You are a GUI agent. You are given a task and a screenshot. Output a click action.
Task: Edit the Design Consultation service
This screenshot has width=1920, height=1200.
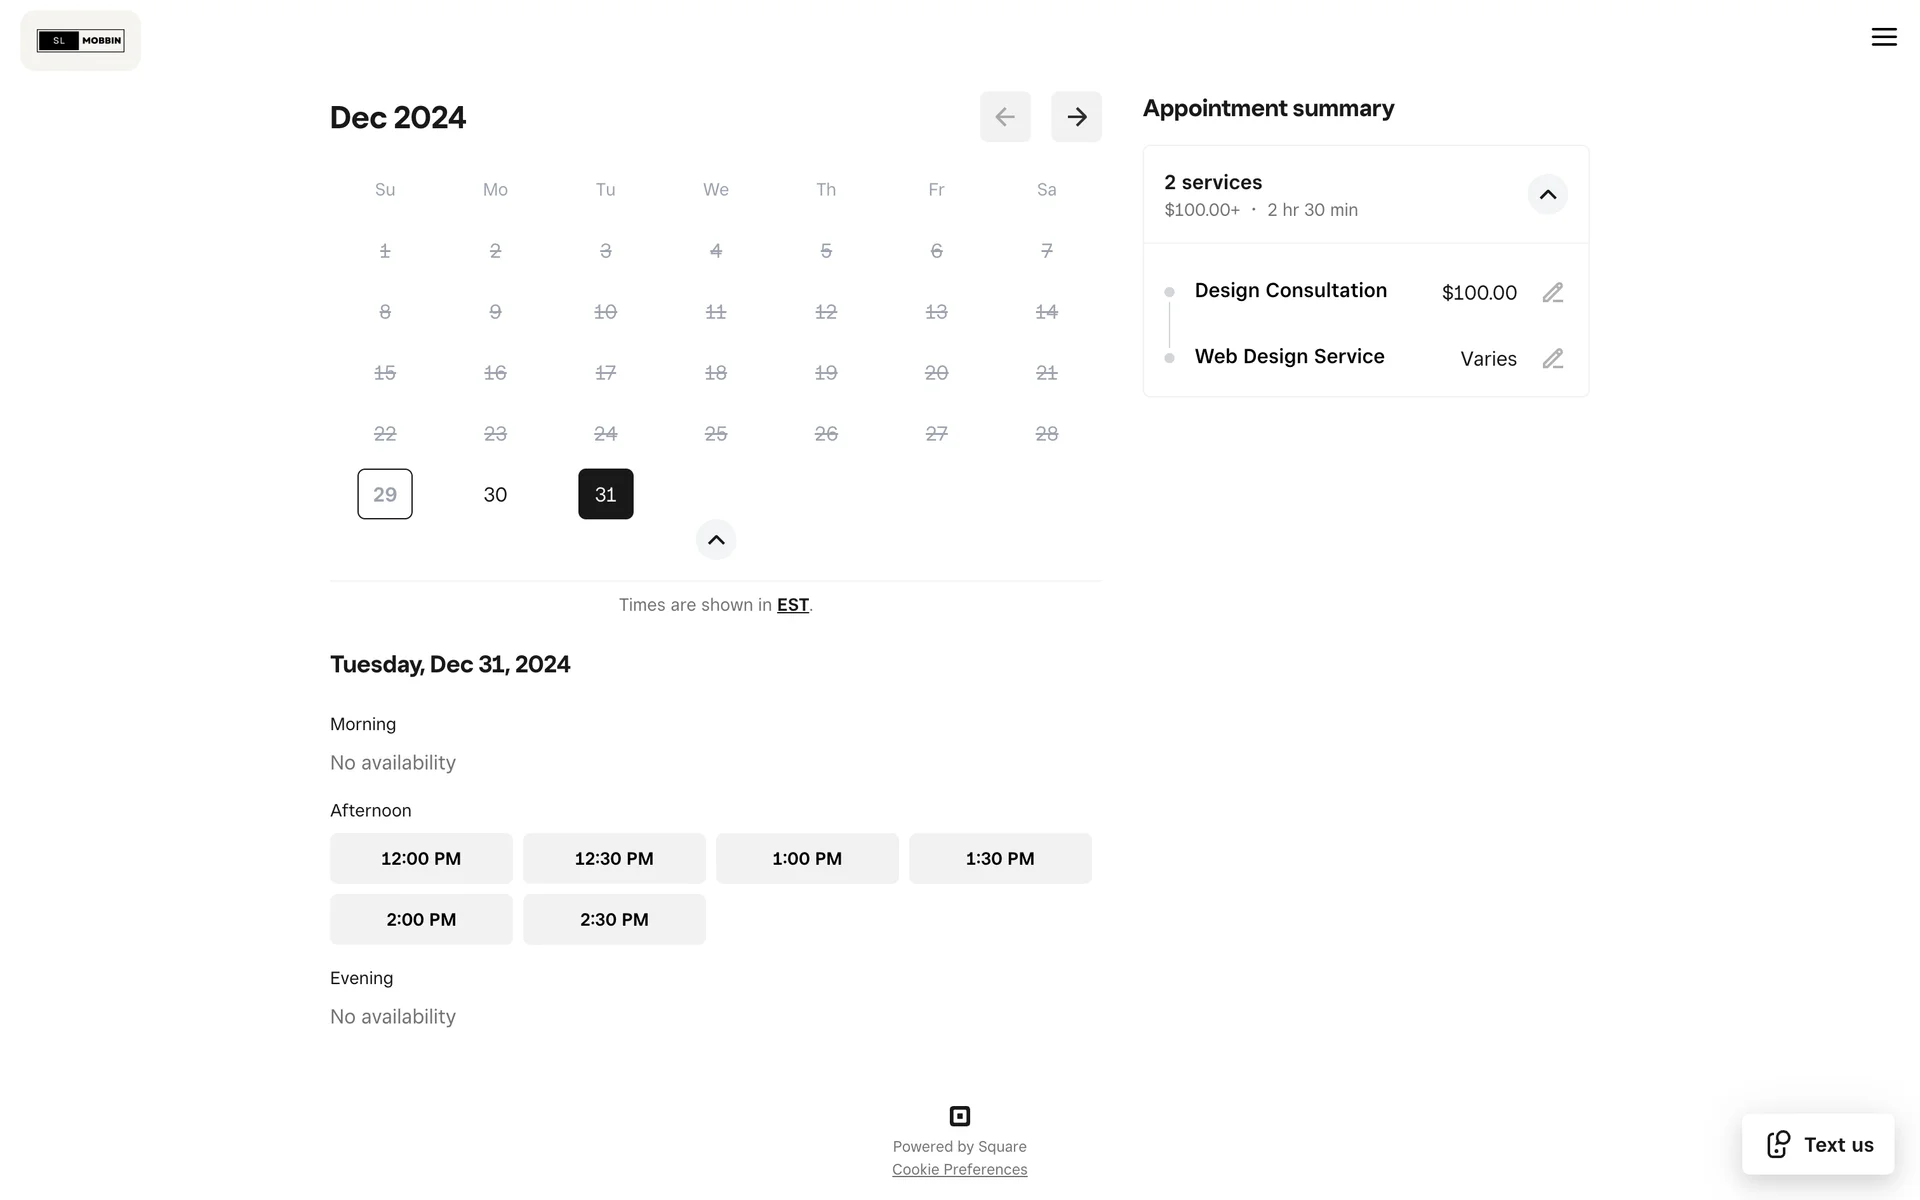coord(1552,293)
